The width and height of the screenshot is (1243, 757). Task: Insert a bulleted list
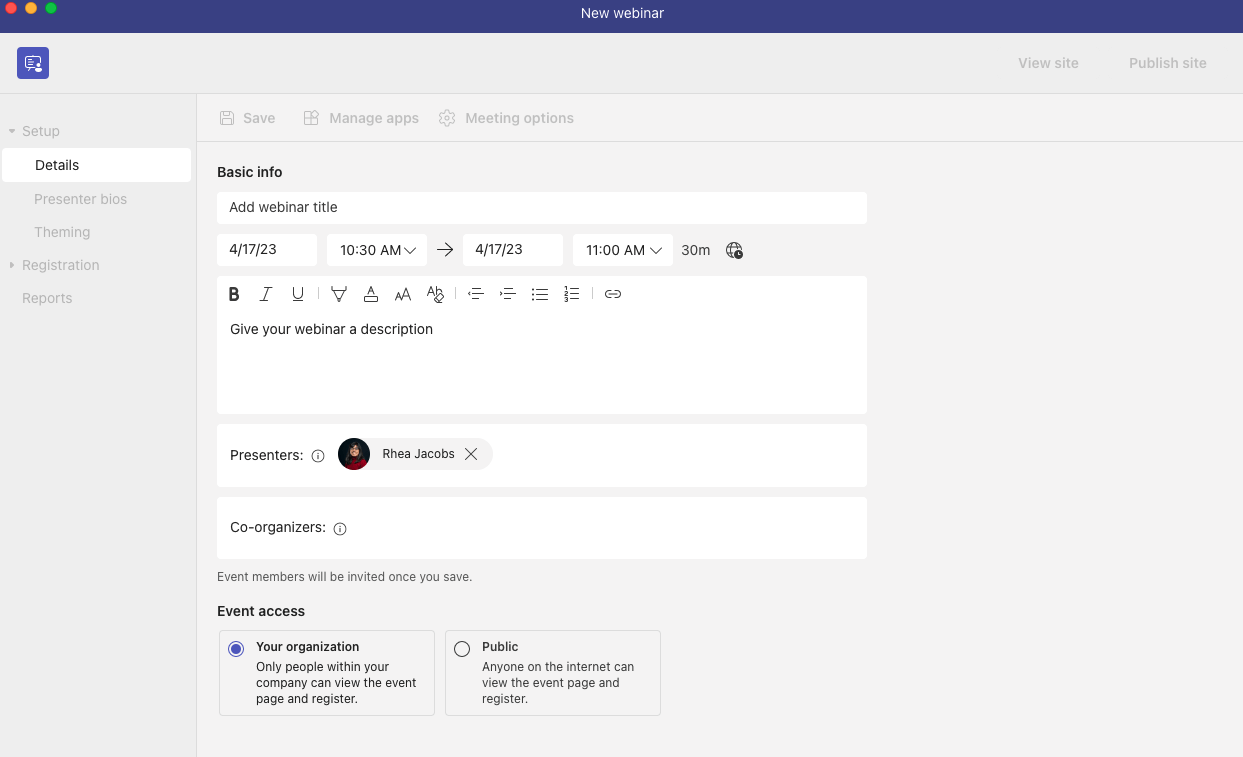coord(540,293)
